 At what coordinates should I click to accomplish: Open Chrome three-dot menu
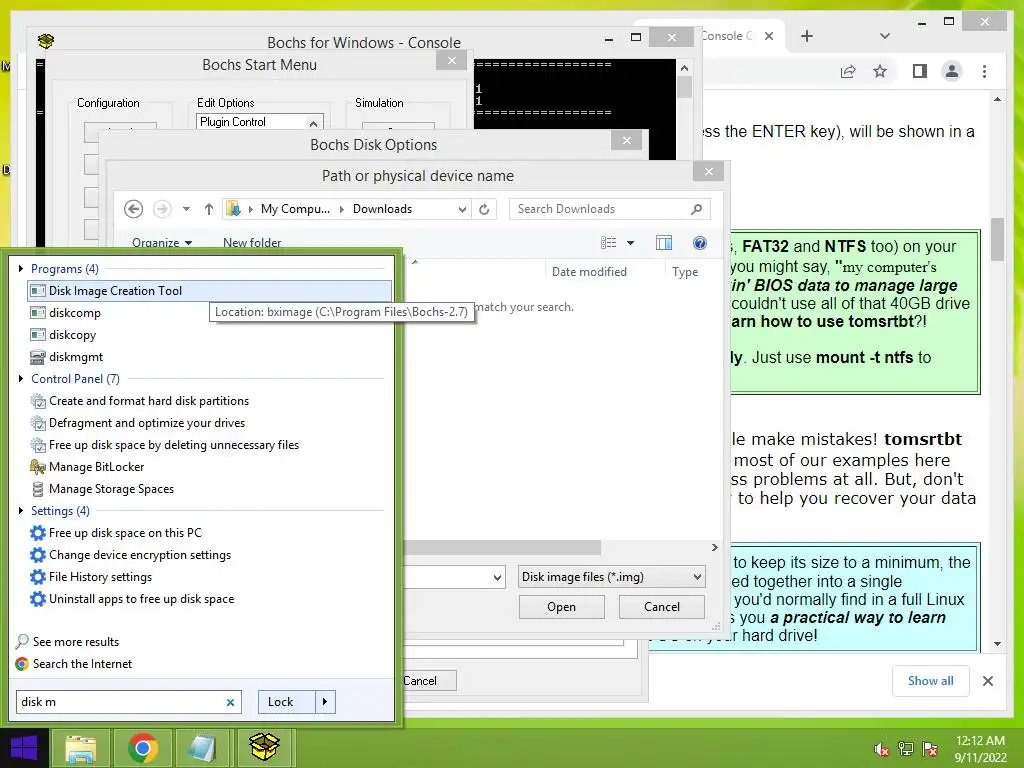[x=984, y=71]
